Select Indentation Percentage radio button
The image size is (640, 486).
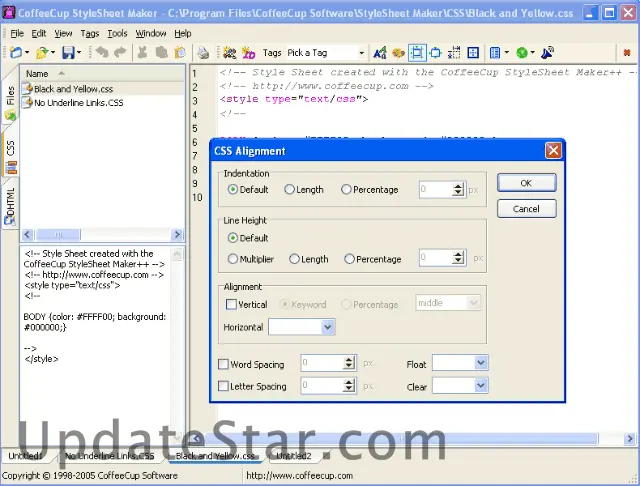(346, 189)
